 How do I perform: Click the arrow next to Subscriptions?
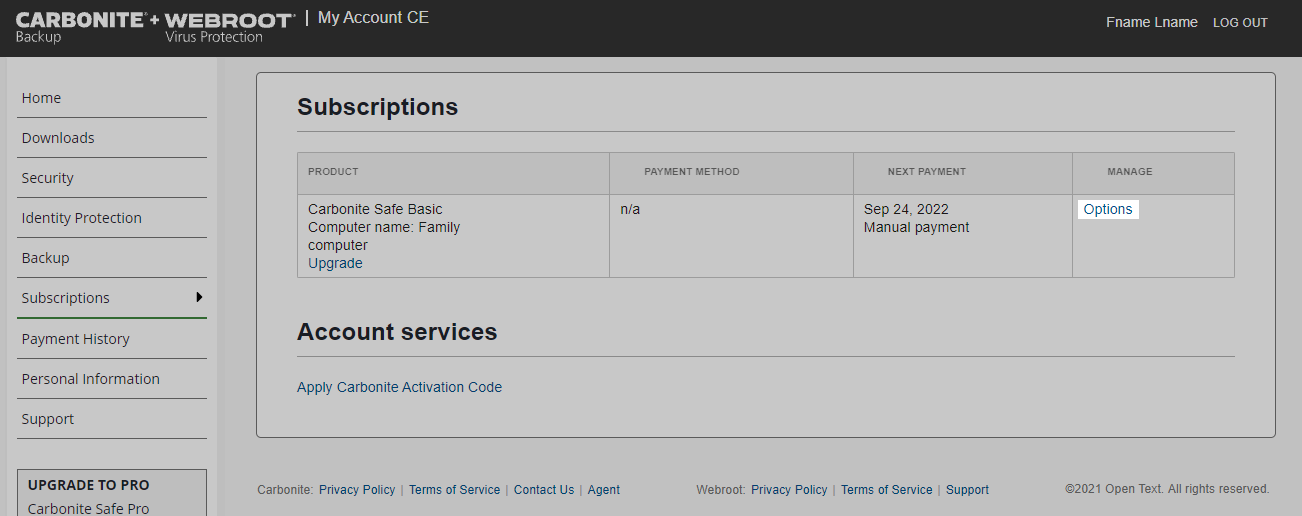click(199, 297)
